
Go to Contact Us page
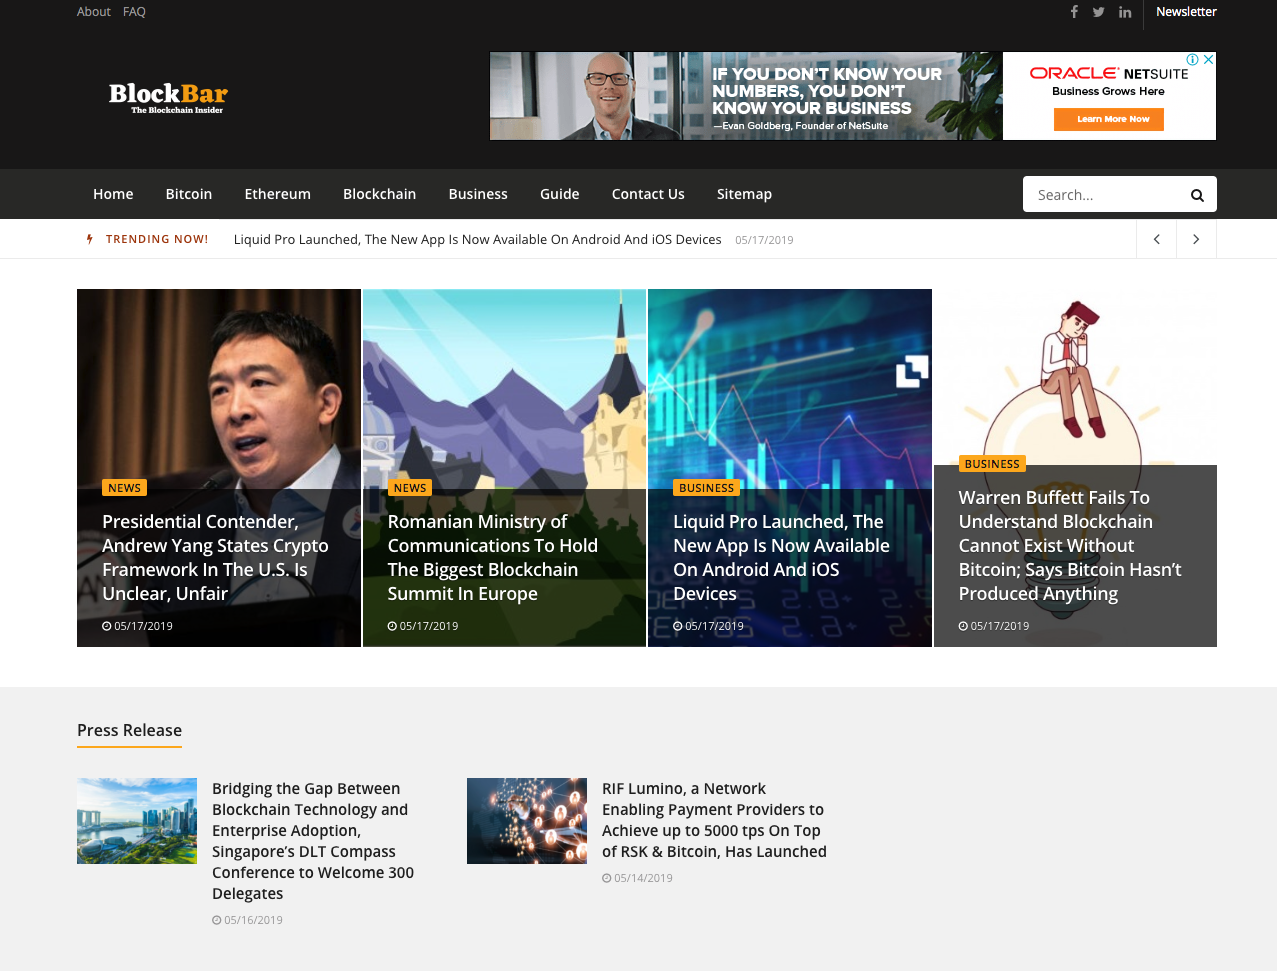(648, 194)
